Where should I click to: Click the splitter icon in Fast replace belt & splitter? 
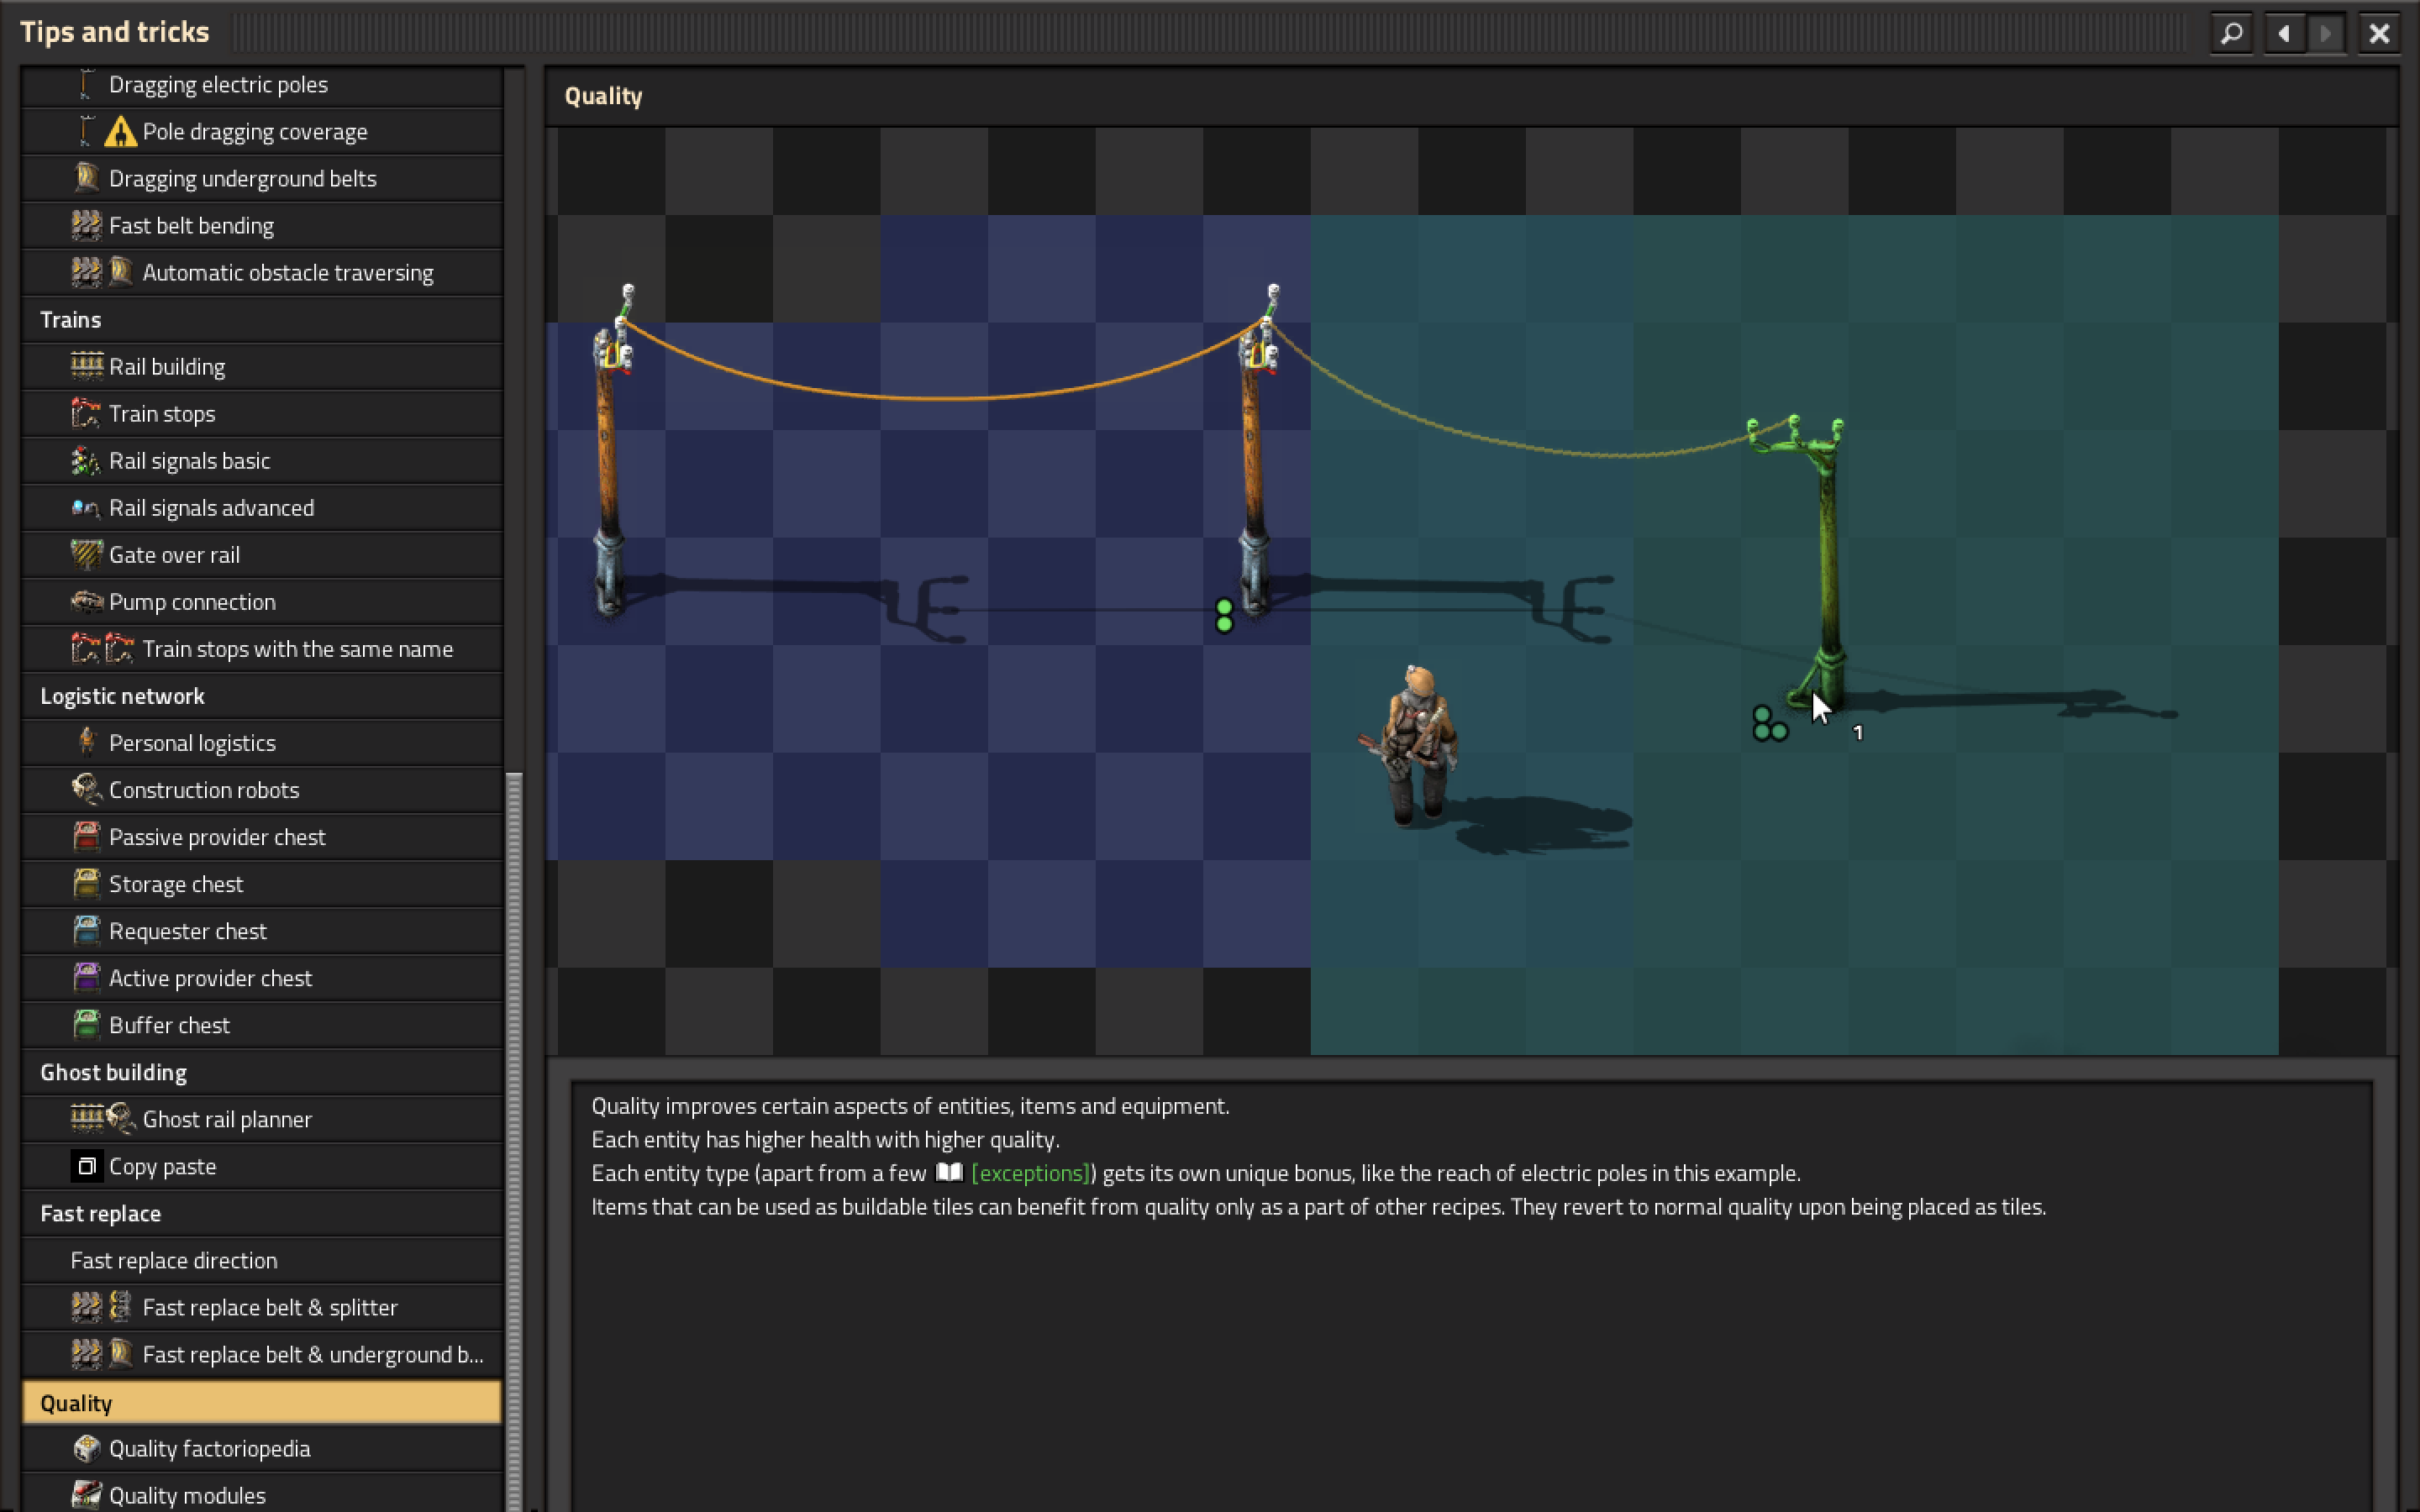(x=120, y=1306)
